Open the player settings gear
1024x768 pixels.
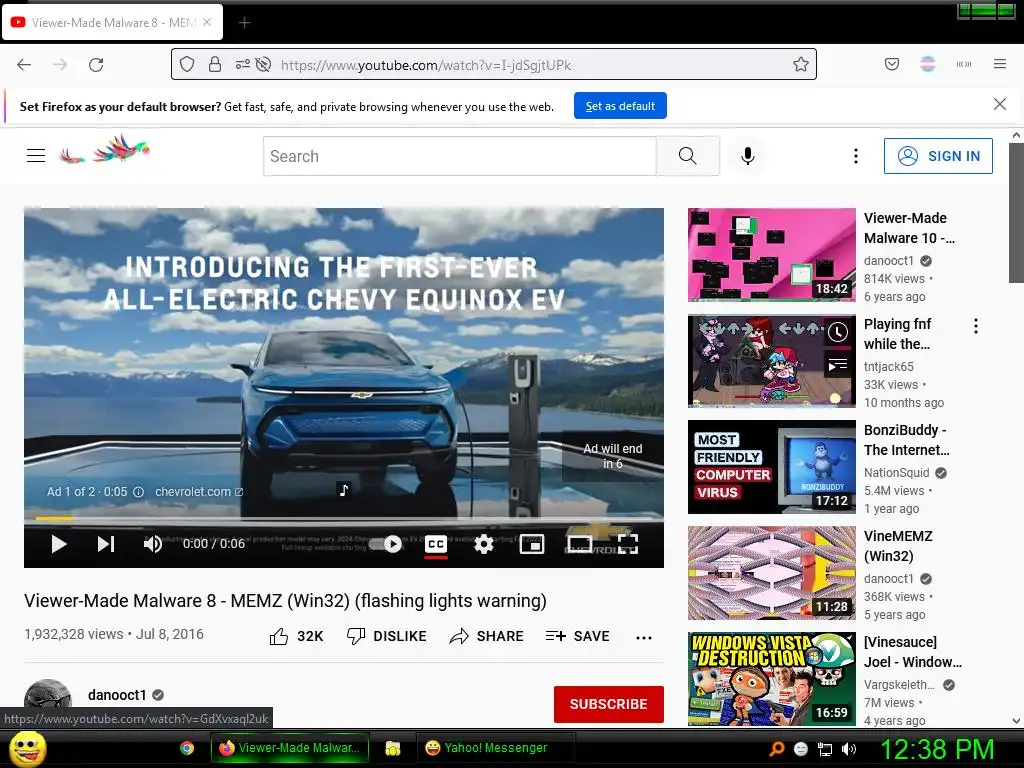(483, 543)
